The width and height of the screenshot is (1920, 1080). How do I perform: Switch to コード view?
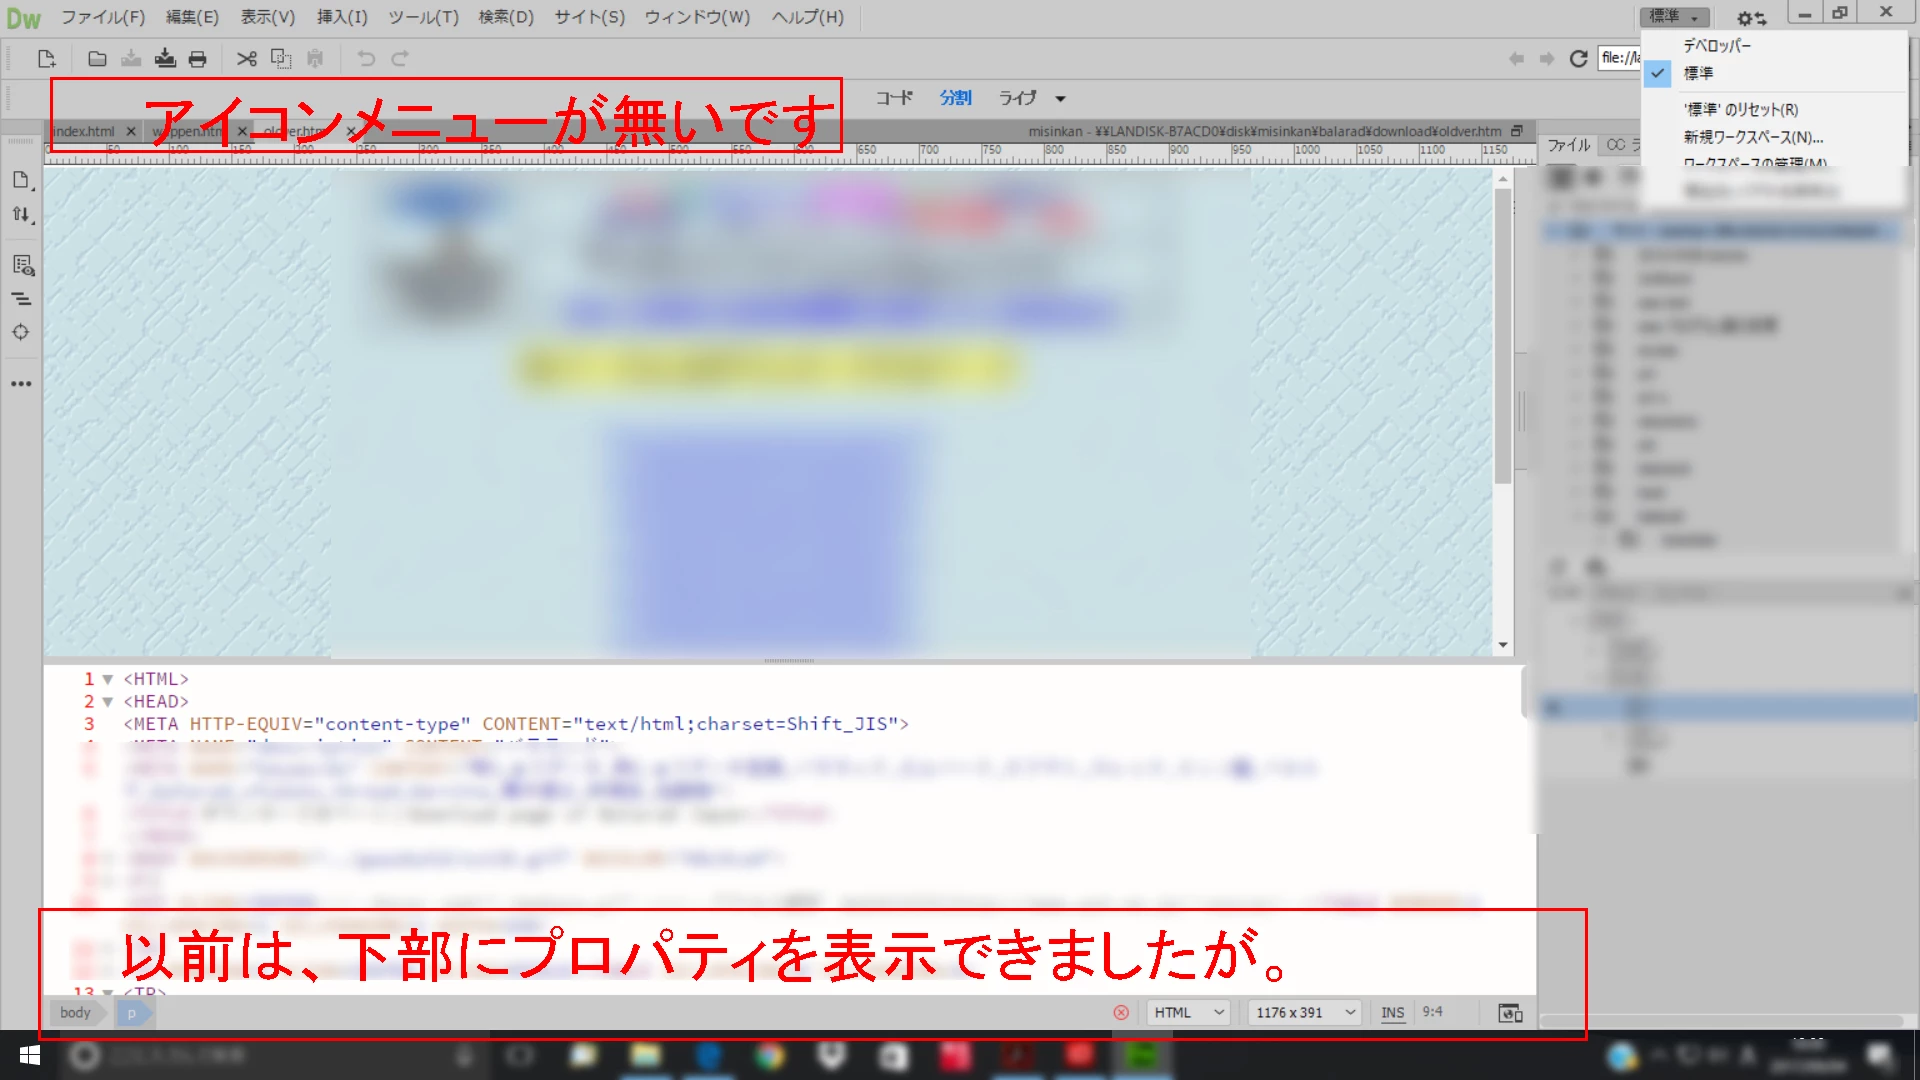click(x=894, y=98)
